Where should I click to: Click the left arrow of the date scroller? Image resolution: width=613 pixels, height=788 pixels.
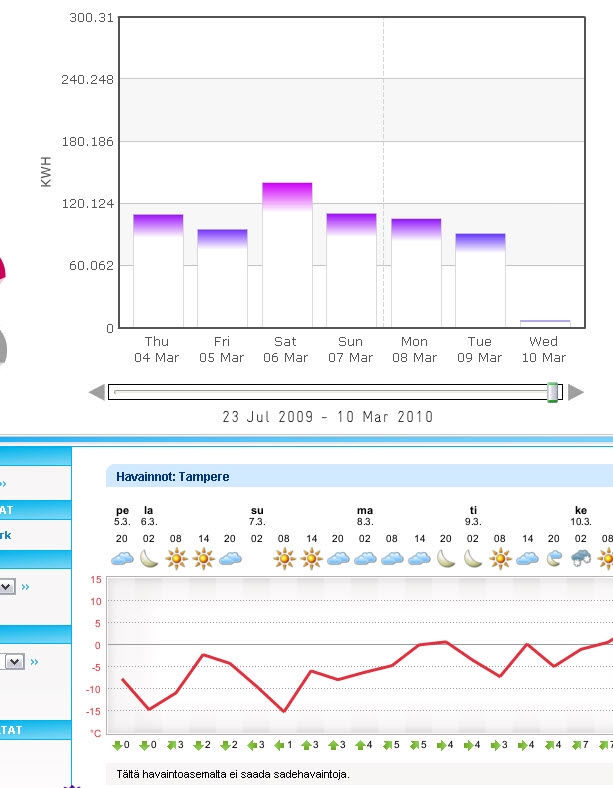click(x=96, y=392)
